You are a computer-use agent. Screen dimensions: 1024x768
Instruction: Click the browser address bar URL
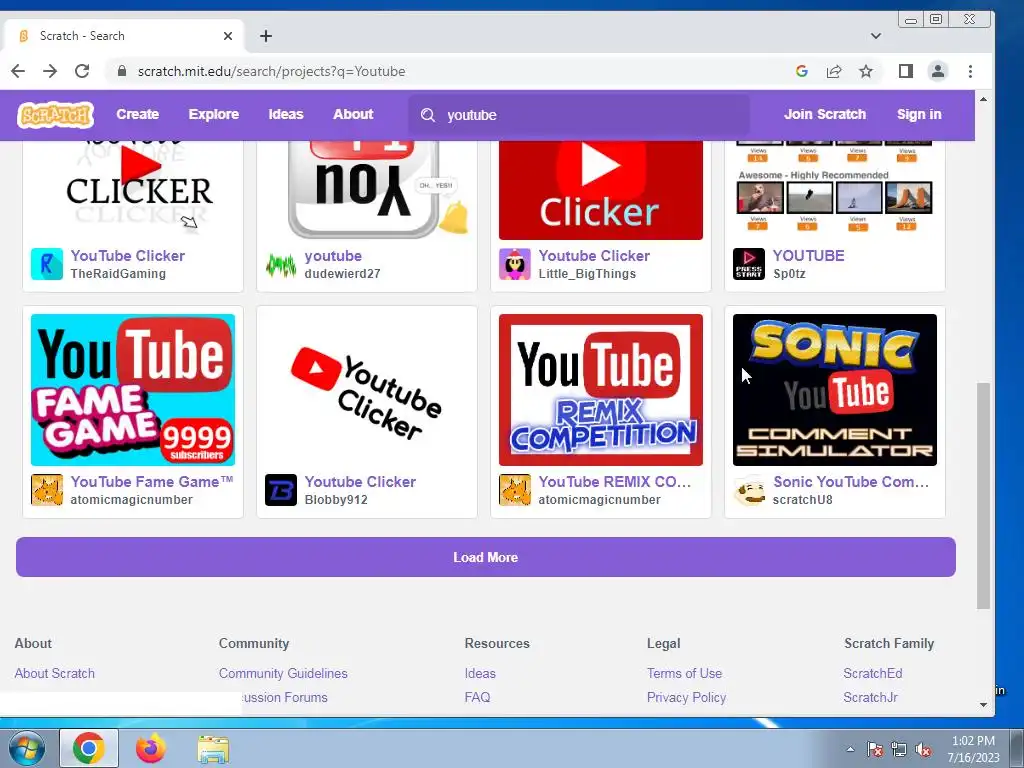(272, 71)
